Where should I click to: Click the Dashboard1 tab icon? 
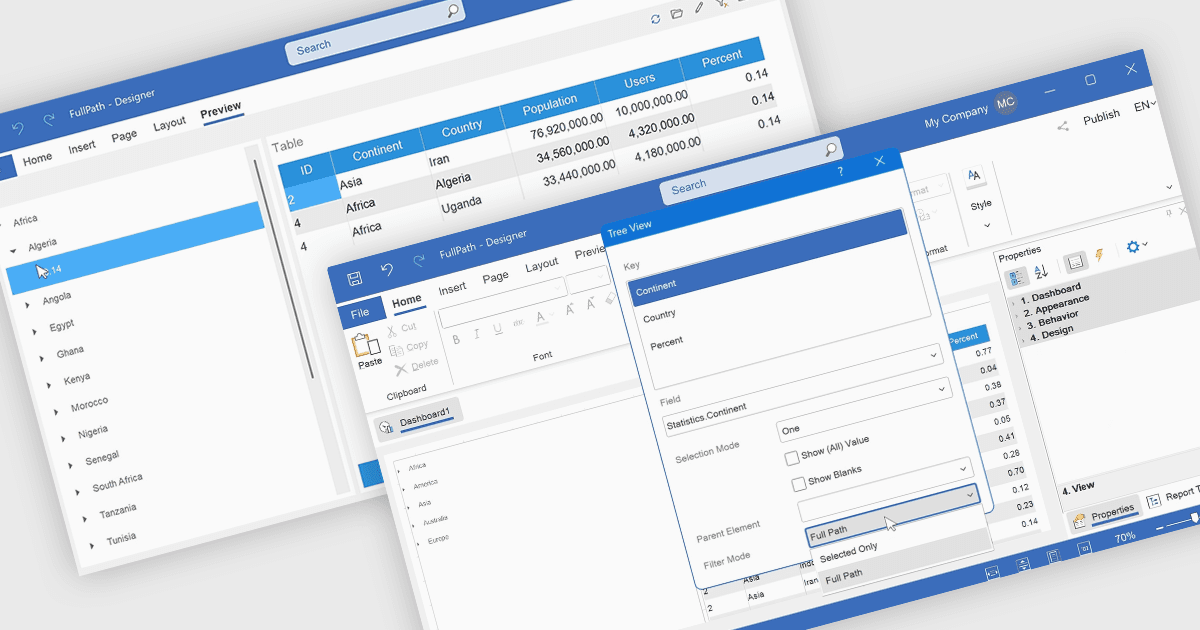[x=385, y=427]
